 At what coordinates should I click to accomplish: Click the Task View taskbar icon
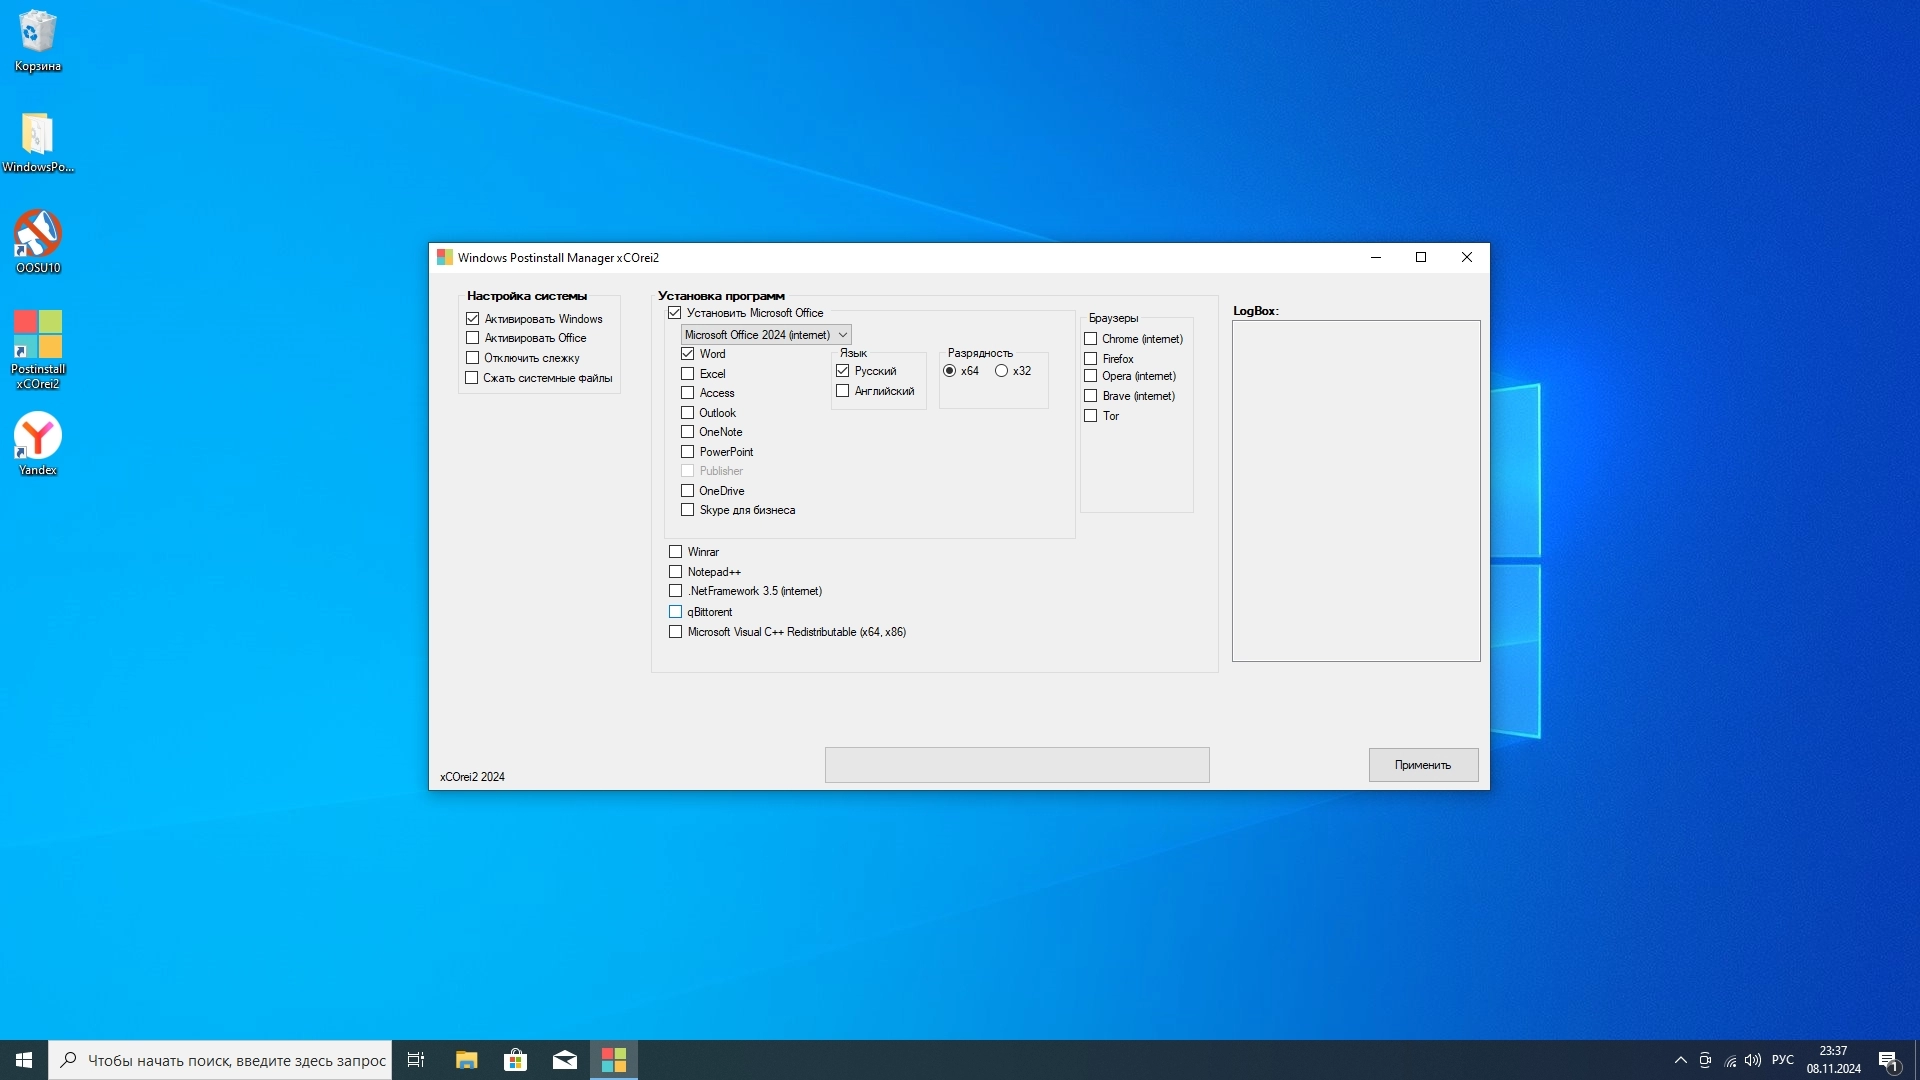pyautogui.click(x=416, y=1060)
